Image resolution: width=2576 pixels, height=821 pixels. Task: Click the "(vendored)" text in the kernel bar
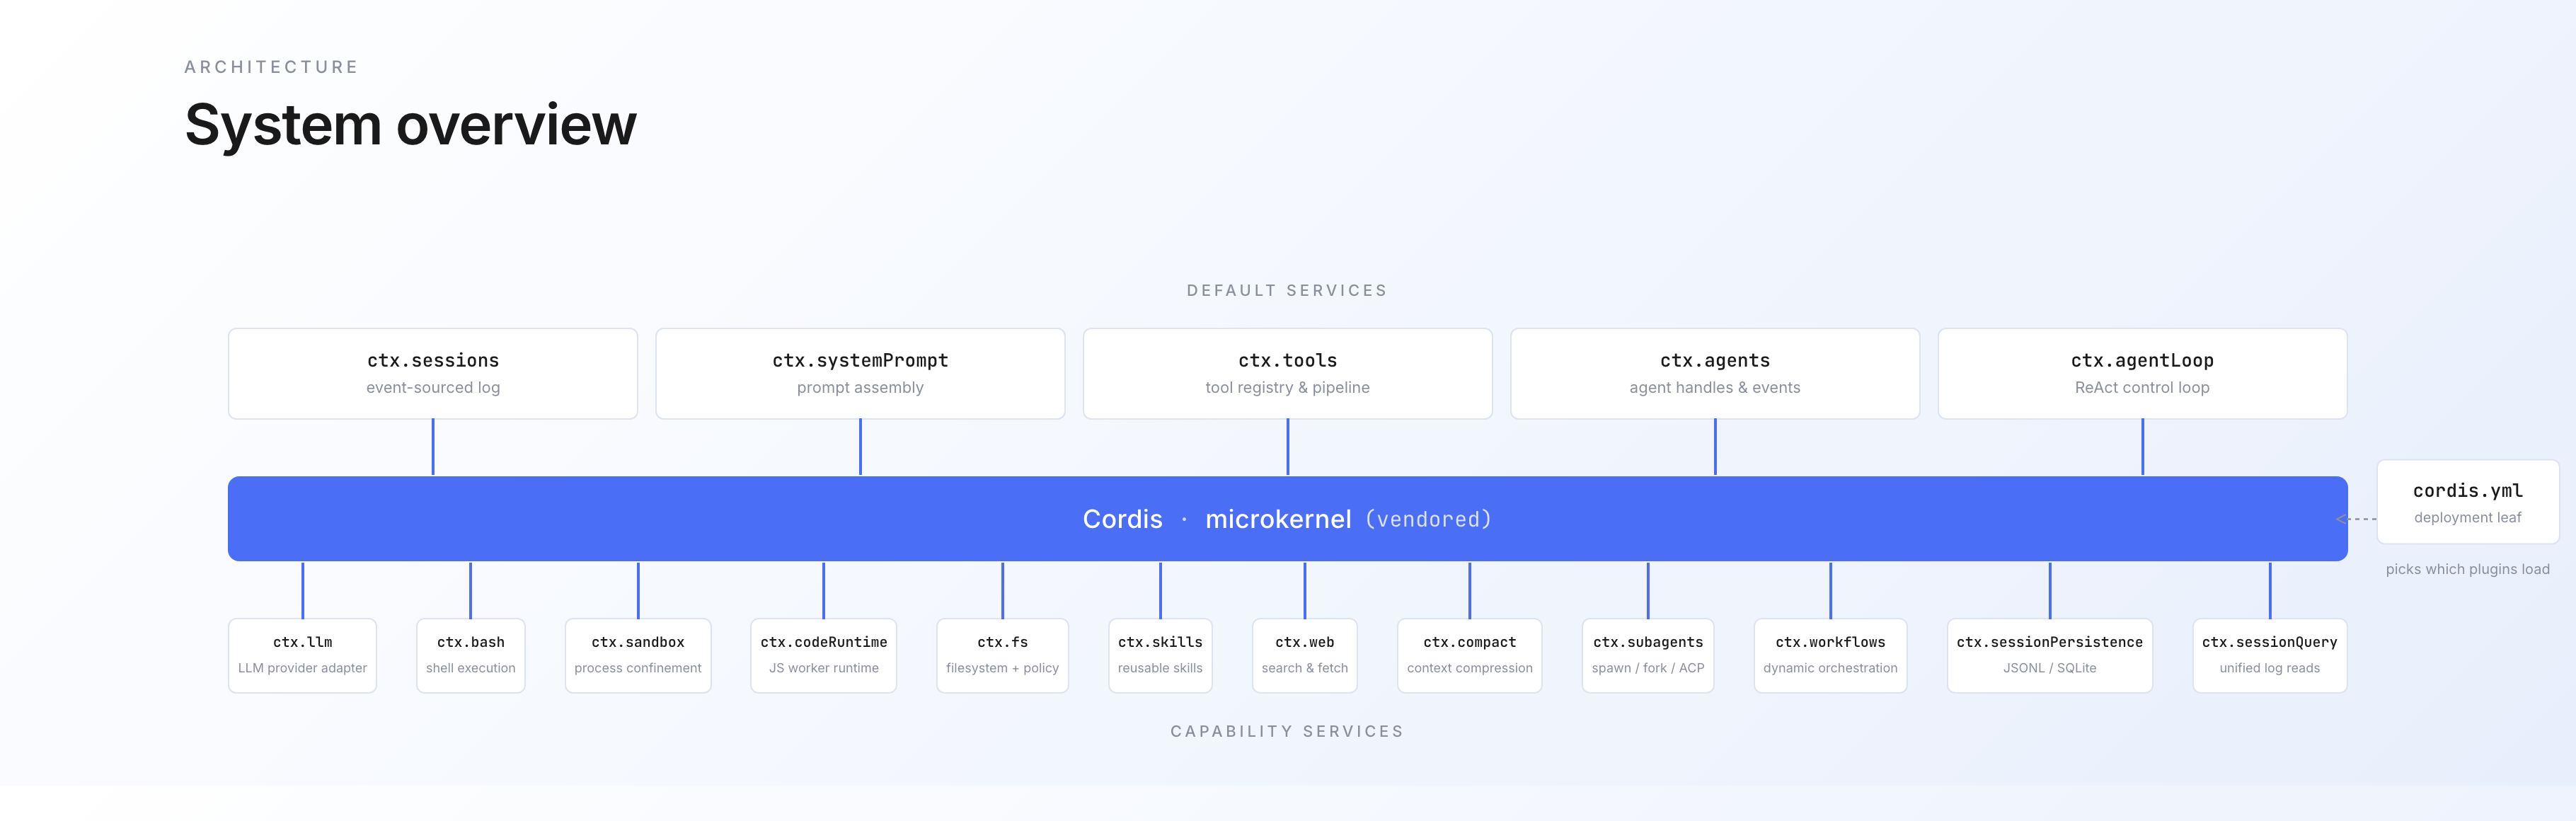click(1428, 519)
